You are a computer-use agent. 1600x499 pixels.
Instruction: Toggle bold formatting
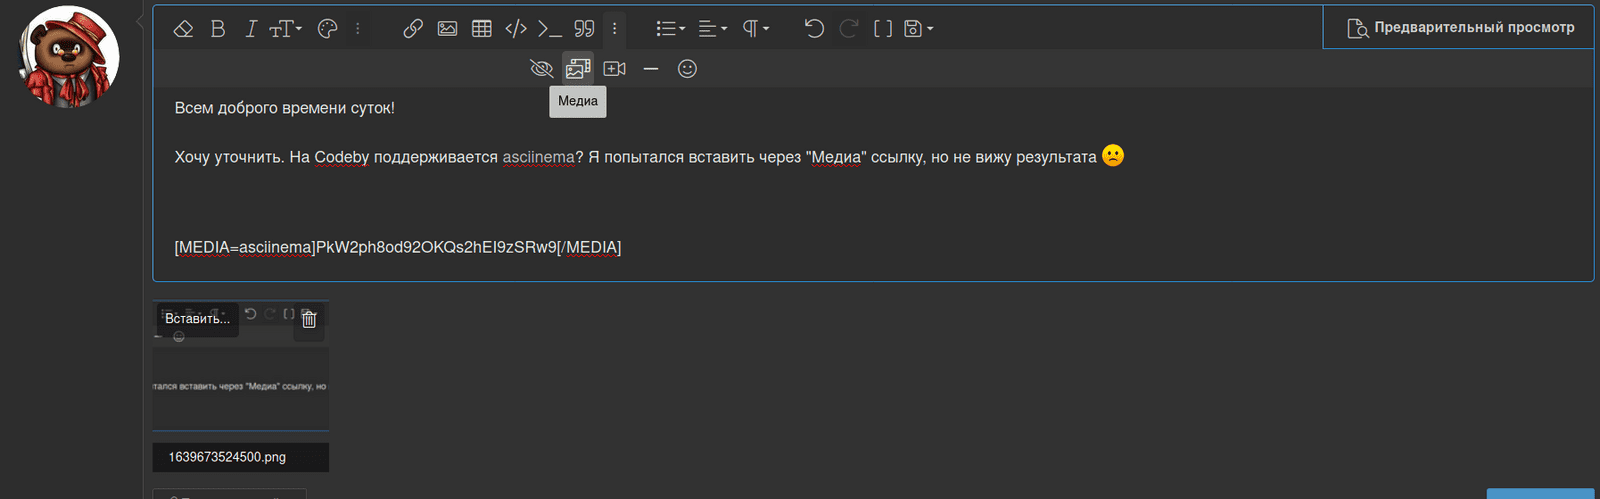tap(218, 29)
